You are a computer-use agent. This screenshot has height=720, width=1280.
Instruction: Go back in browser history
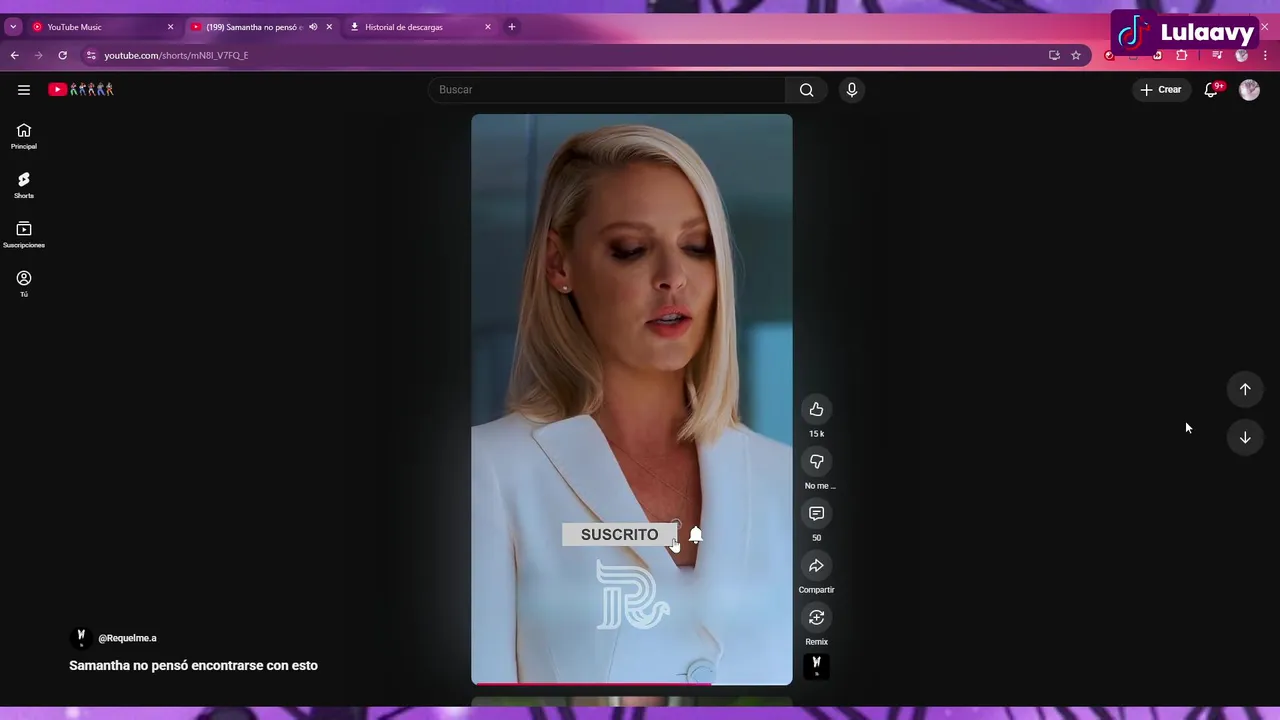15,55
